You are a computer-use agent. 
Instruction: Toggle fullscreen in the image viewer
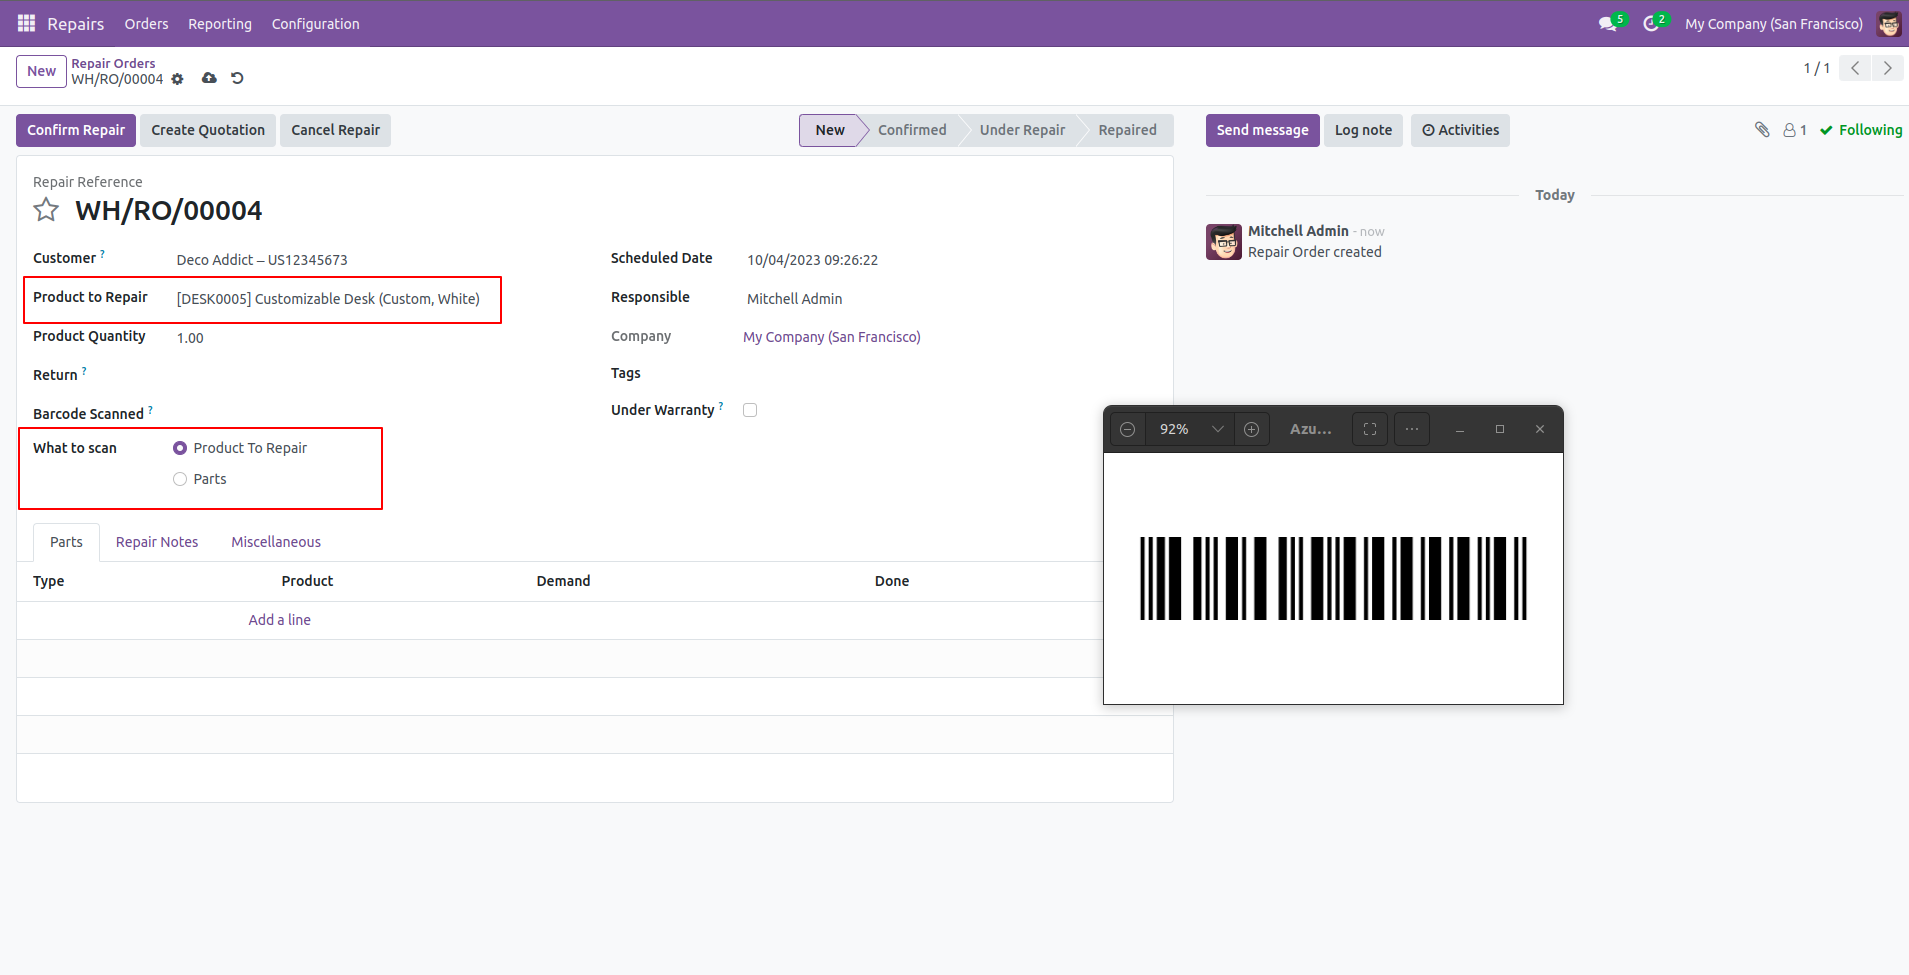(1370, 429)
